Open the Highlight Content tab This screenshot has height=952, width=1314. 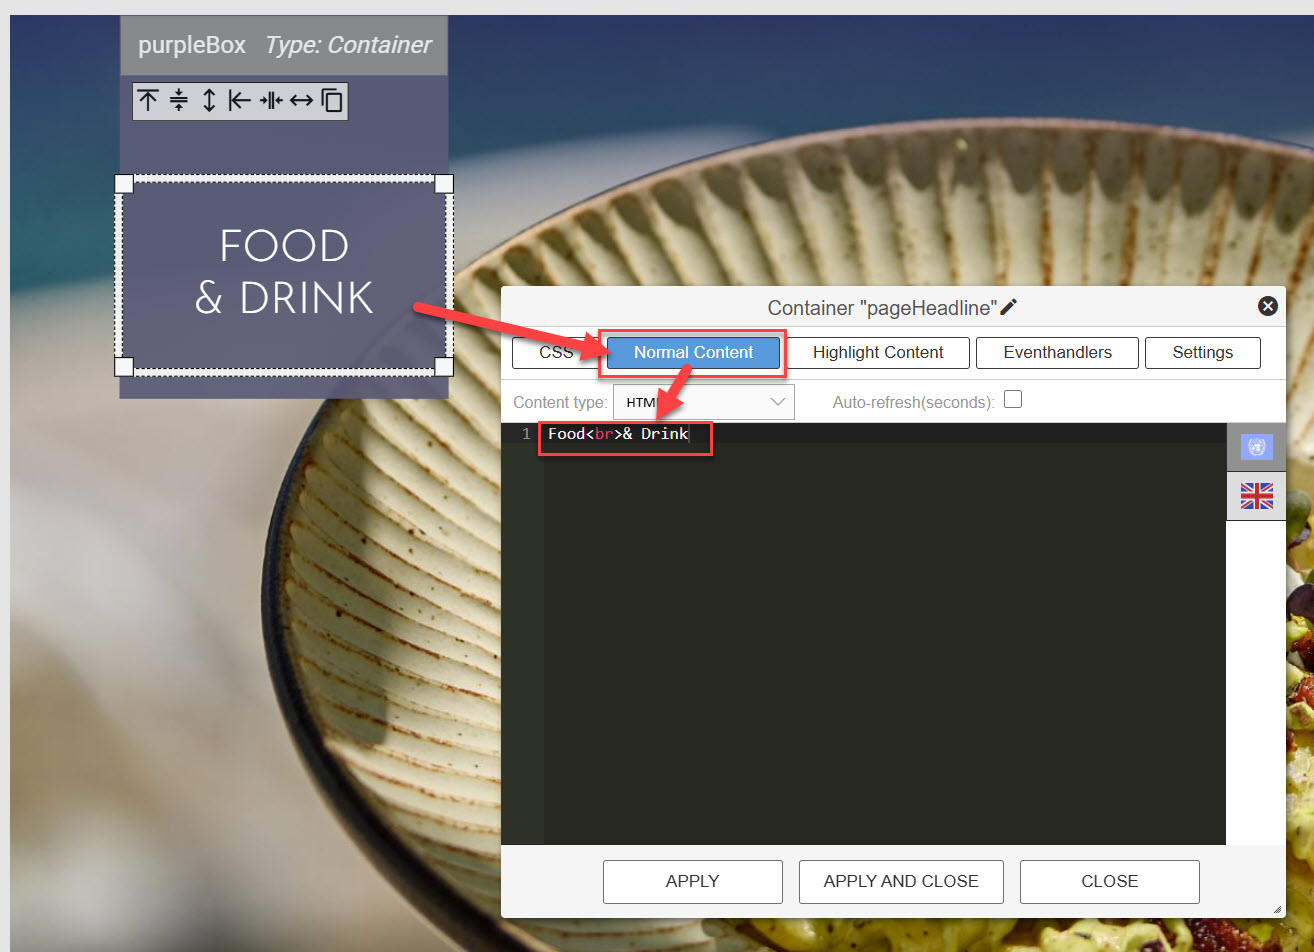878,352
